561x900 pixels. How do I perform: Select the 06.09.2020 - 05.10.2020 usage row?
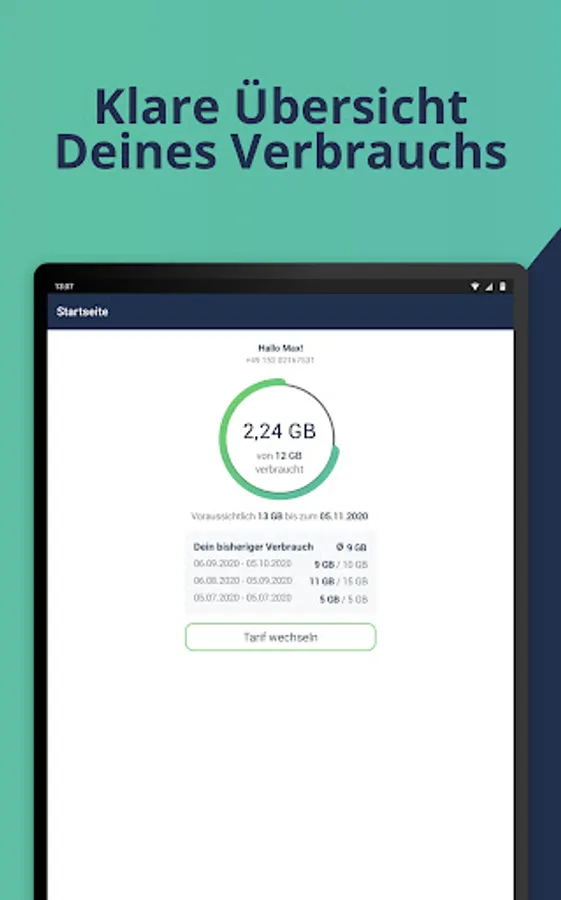click(x=280, y=564)
